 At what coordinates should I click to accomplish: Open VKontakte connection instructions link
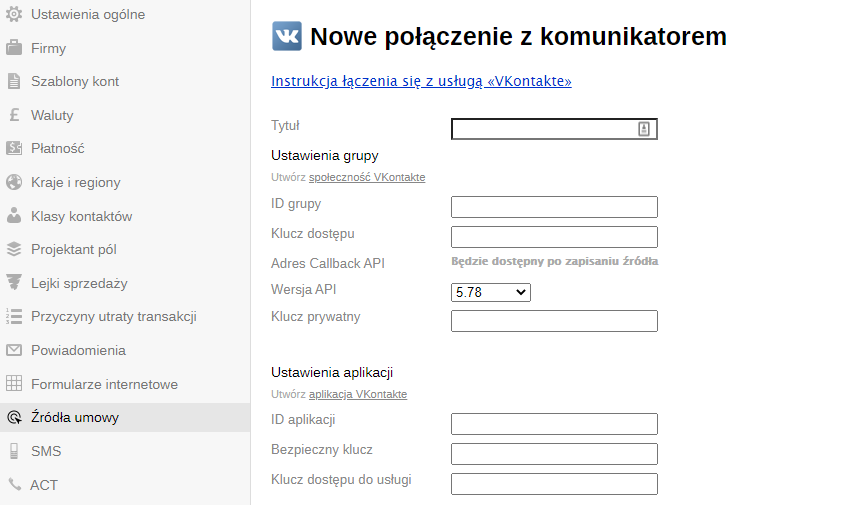pyautogui.click(x=421, y=81)
